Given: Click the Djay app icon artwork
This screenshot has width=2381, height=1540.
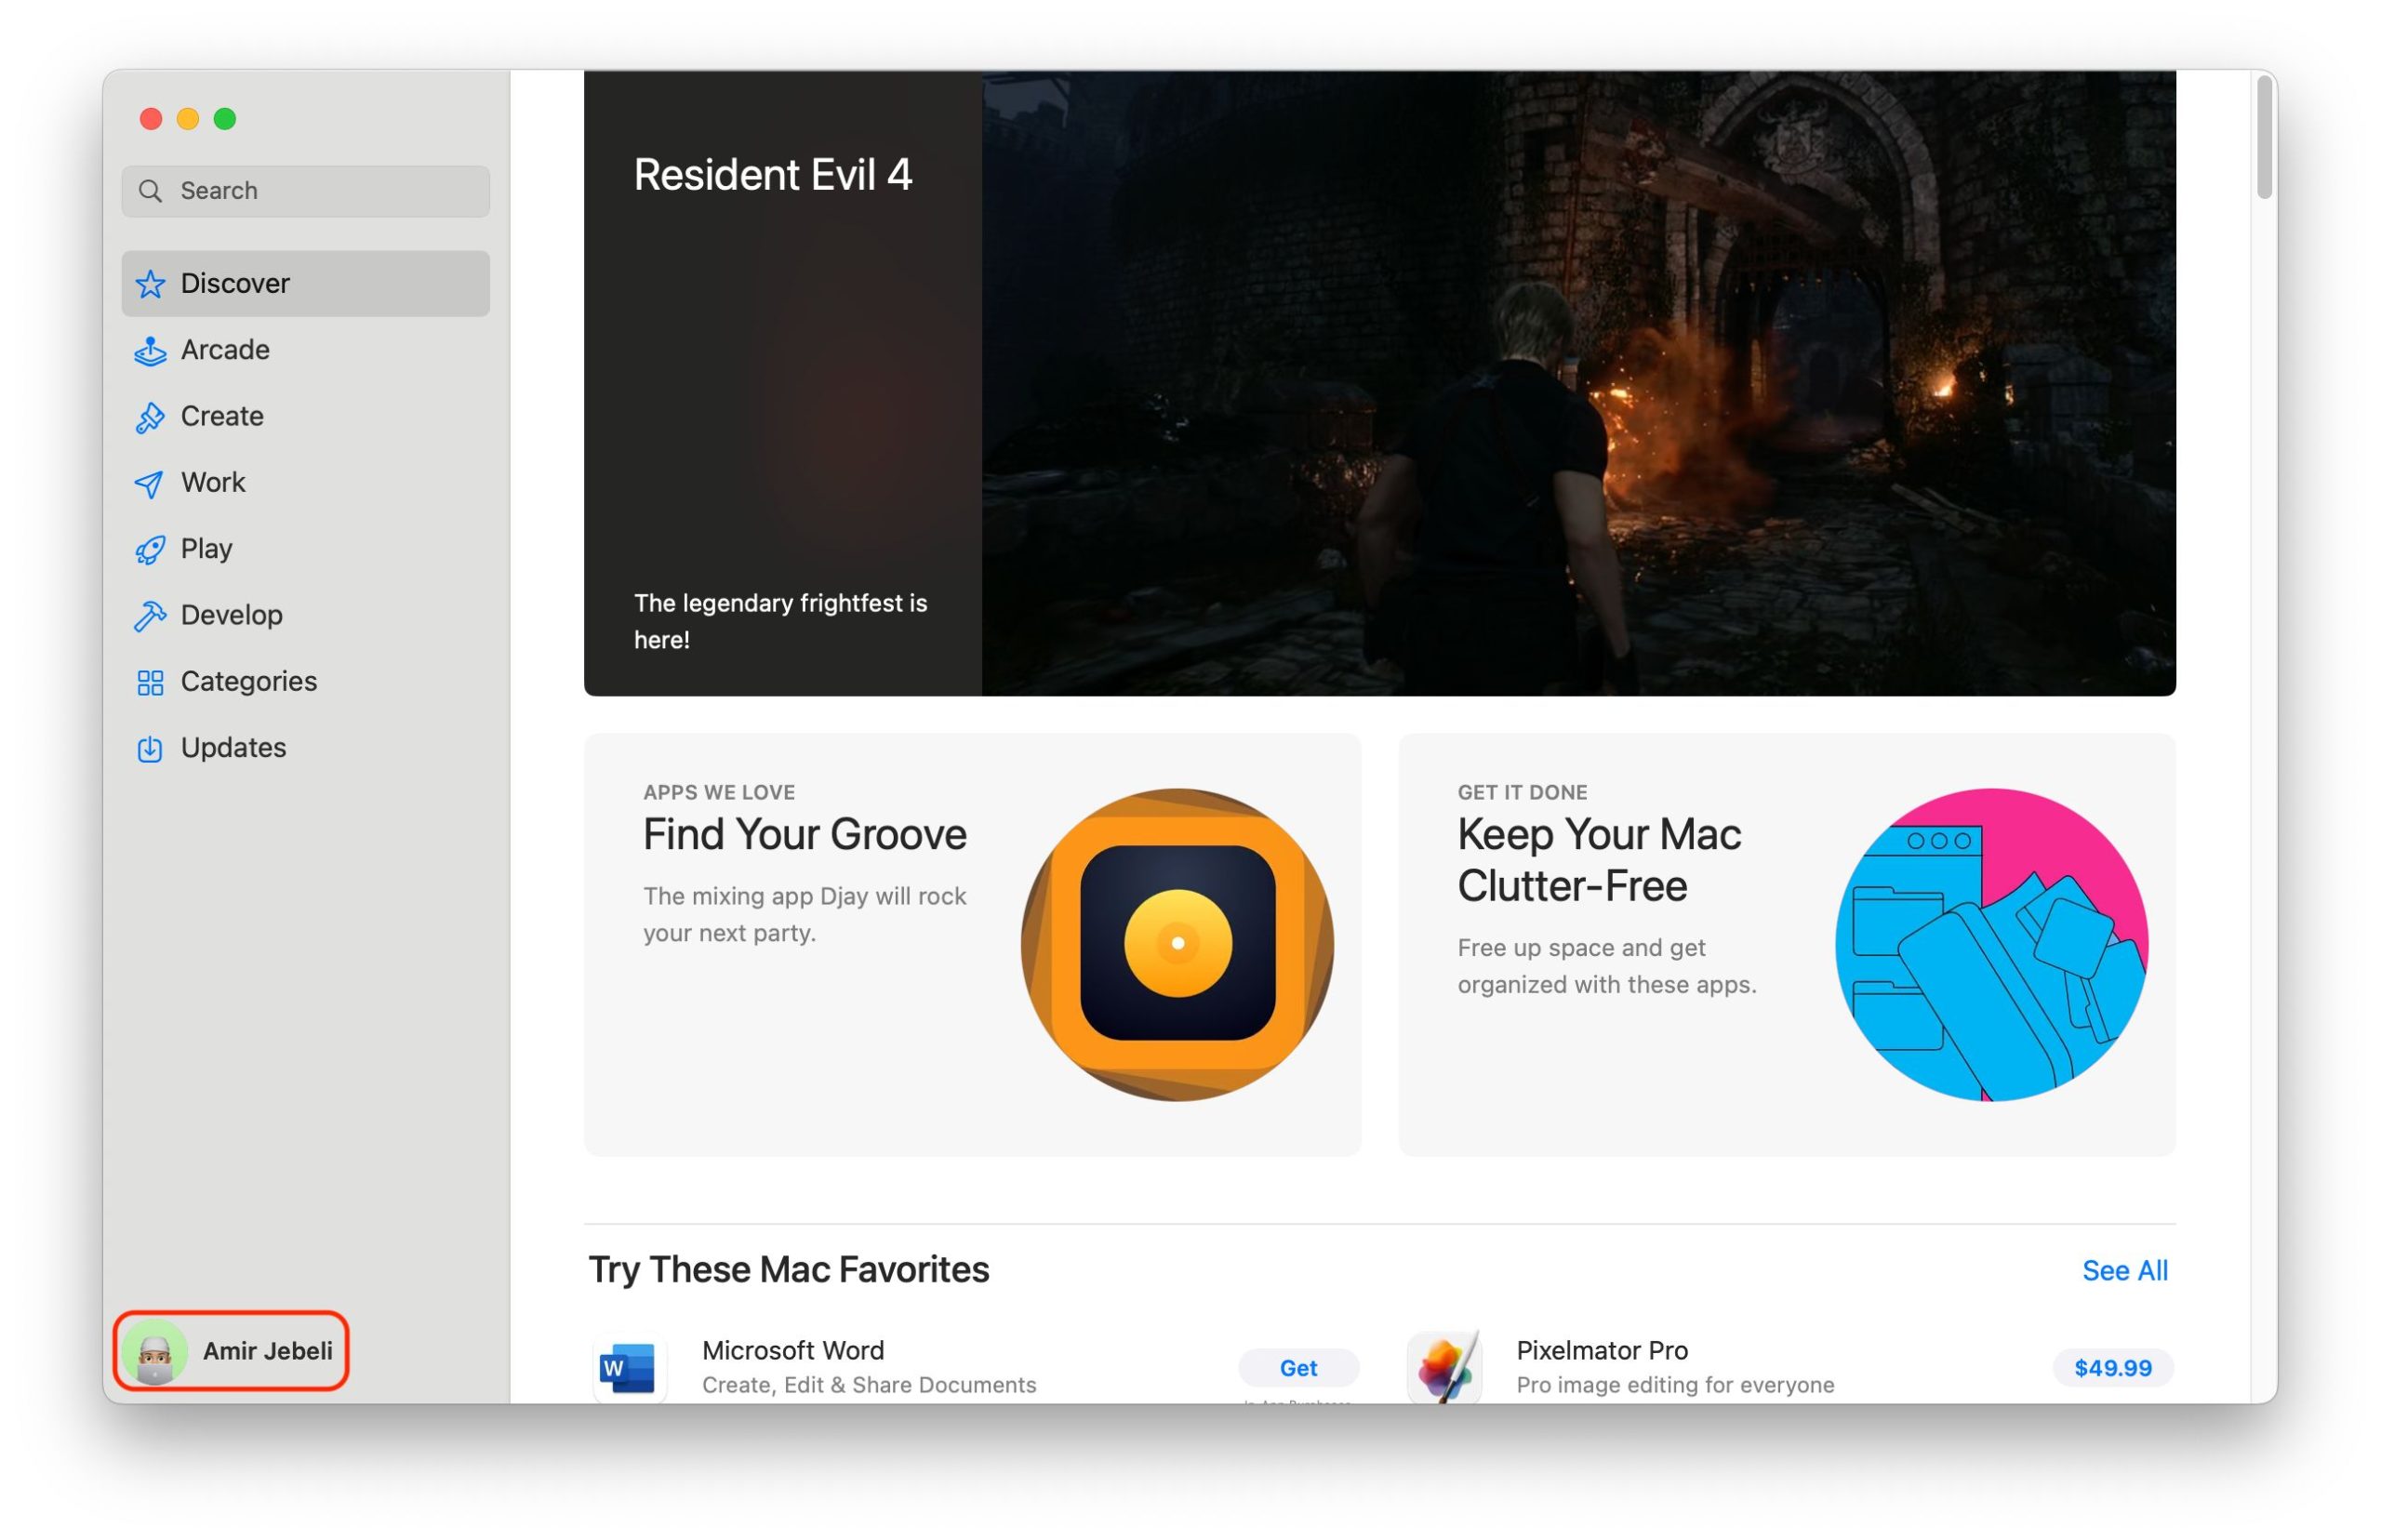Looking at the screenshot, I should pos(1177,944).
